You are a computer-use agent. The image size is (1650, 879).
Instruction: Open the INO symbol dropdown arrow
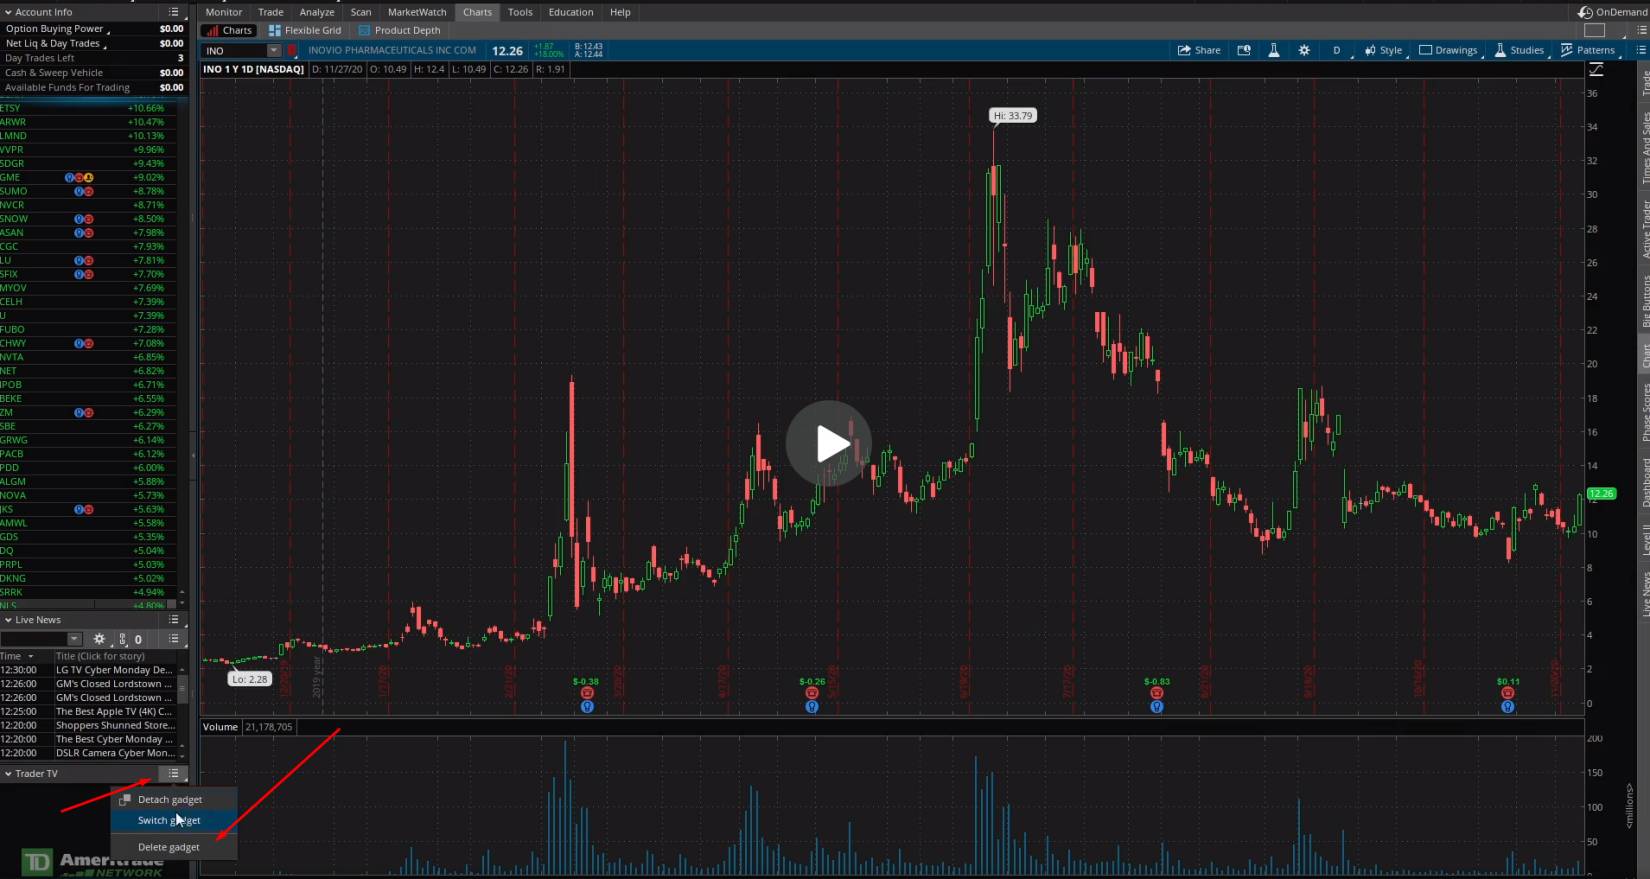273,51
